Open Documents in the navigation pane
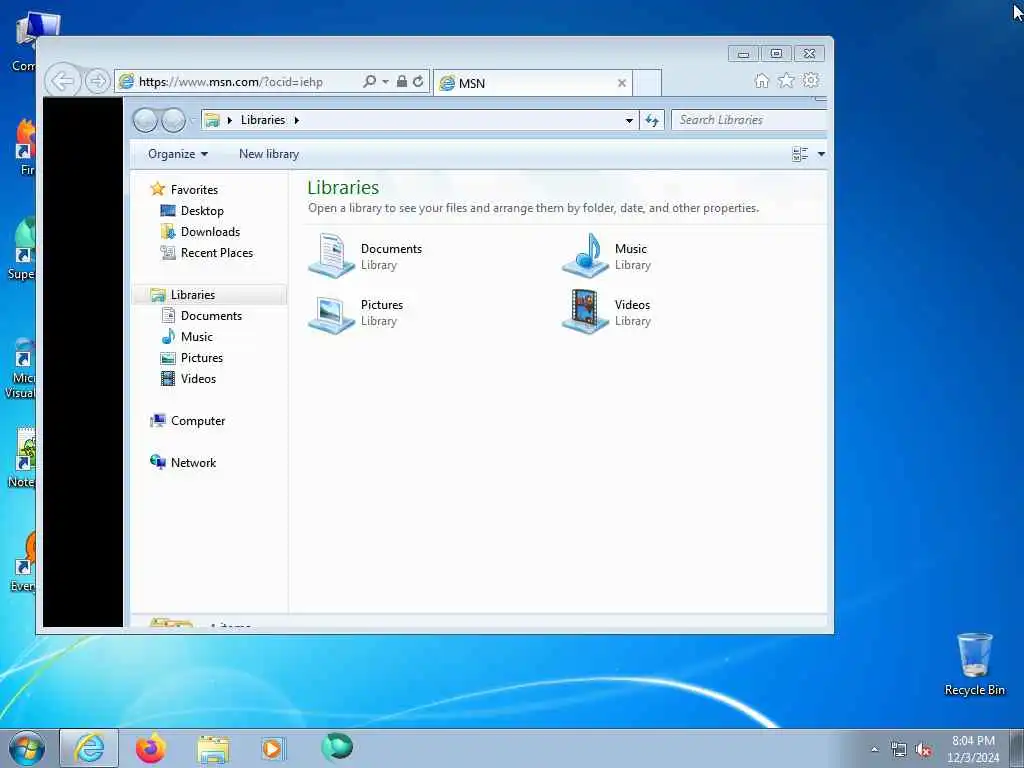Screen dimensions: 1024x768 (211, 315)
